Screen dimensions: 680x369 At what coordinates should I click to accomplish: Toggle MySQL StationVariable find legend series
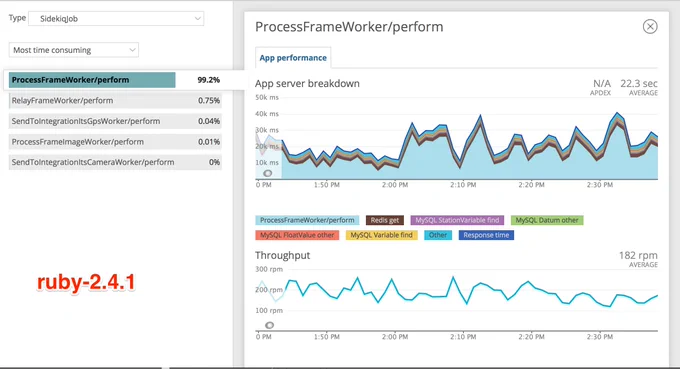tap(457, 220)
